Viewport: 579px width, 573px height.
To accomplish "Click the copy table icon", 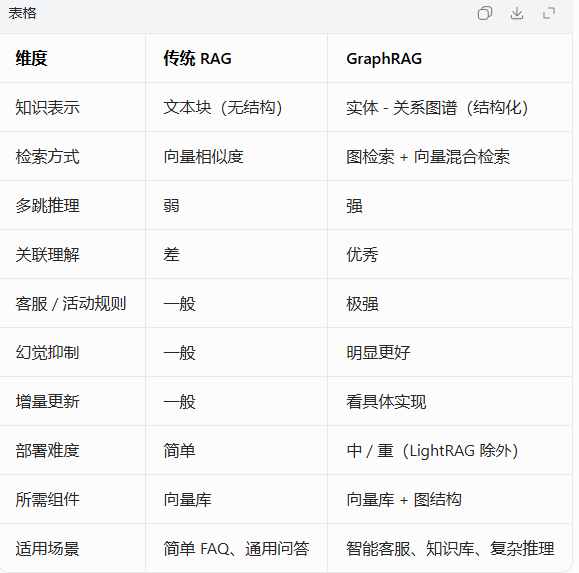I will coord(484,13).
